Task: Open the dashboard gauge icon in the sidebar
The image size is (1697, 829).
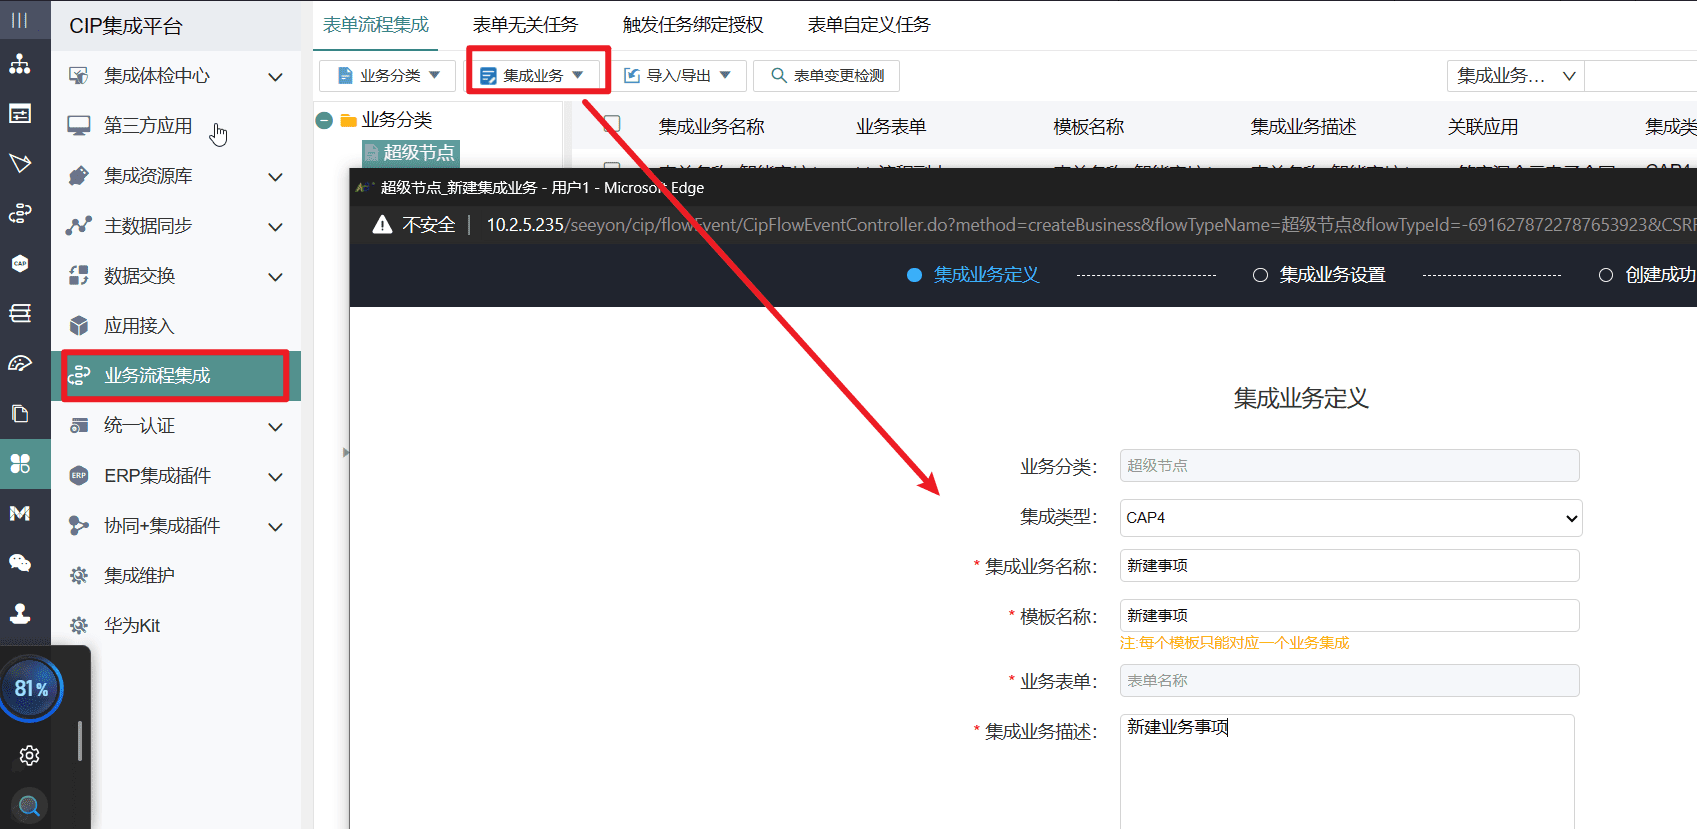Action: pyautogui.click(x=20, y=364)
